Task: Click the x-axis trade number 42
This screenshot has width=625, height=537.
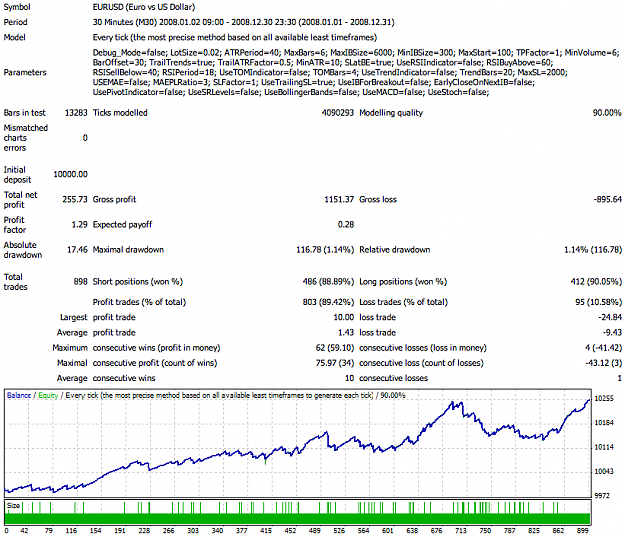Action: (x=24, y=531)
